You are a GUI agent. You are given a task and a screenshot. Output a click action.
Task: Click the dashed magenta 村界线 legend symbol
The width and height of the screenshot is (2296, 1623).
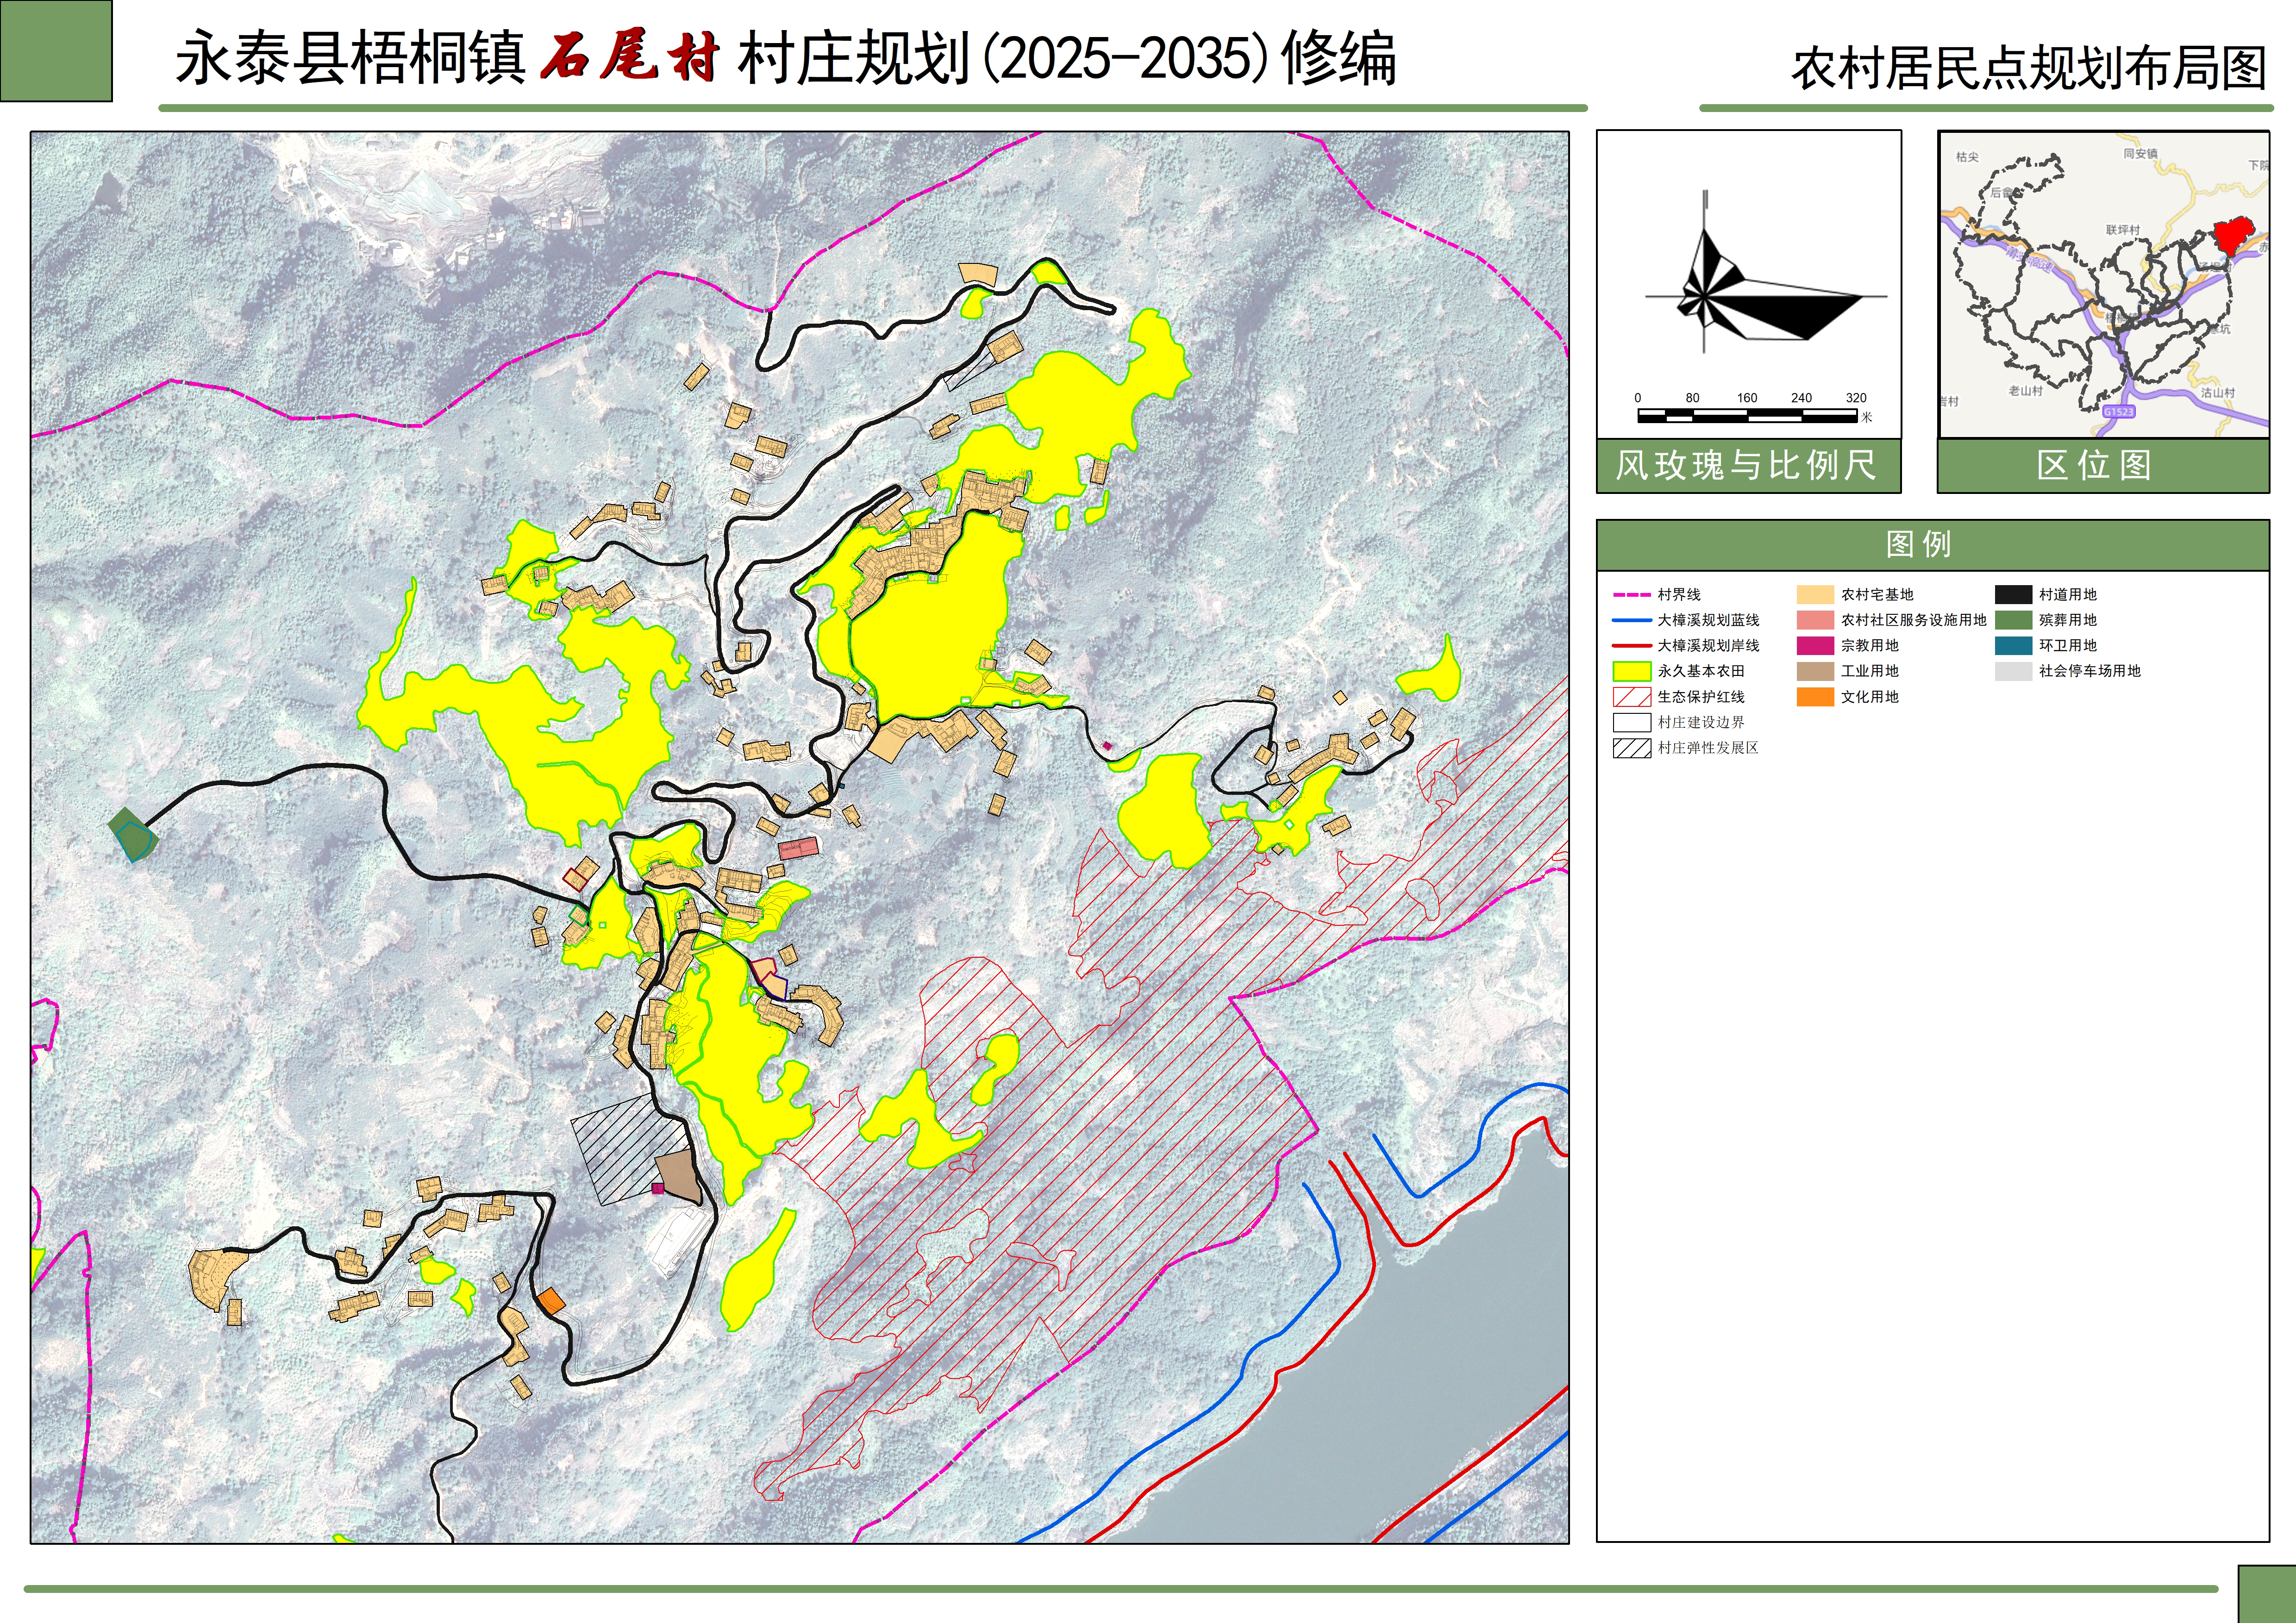coord(1631,594)
